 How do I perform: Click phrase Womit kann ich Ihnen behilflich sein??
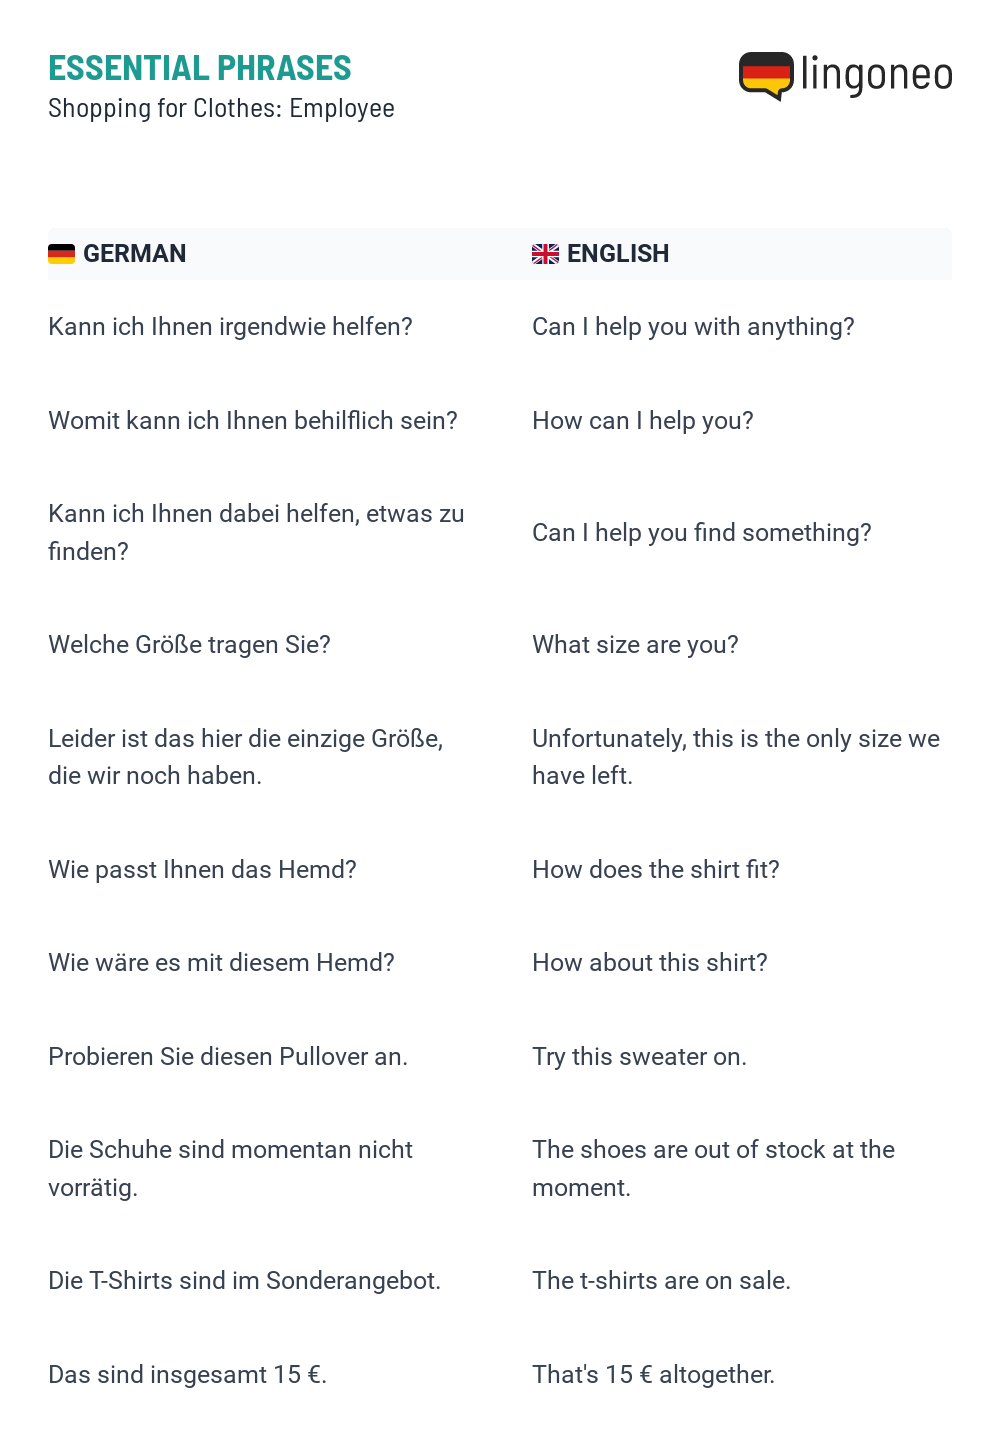[253, 421]
